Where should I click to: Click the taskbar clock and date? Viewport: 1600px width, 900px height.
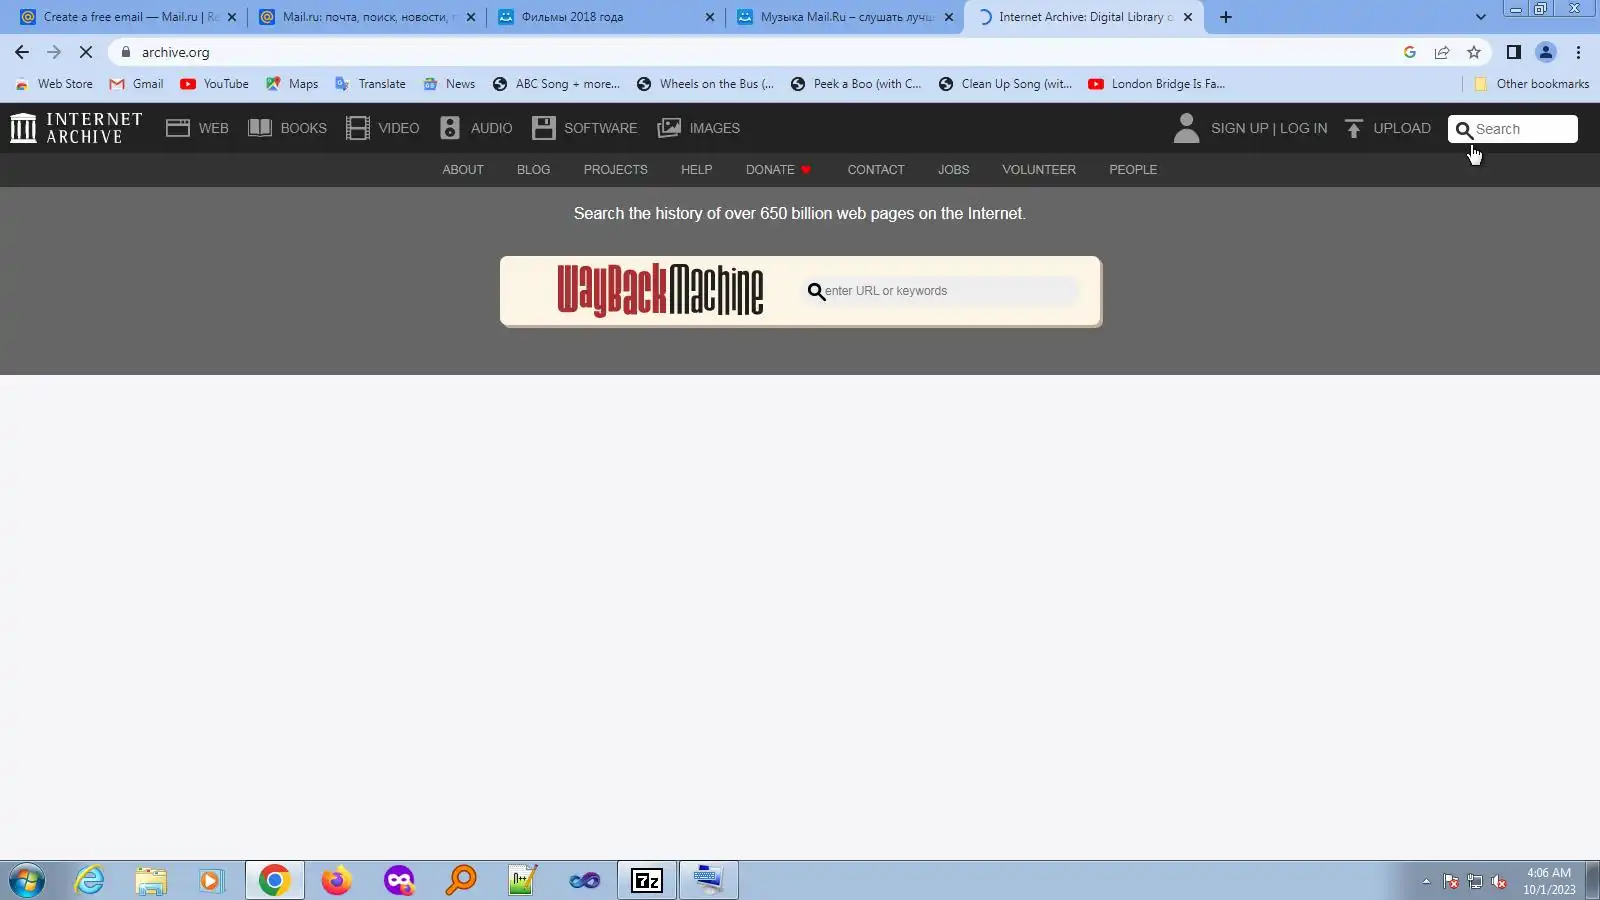pos(1549,881)
